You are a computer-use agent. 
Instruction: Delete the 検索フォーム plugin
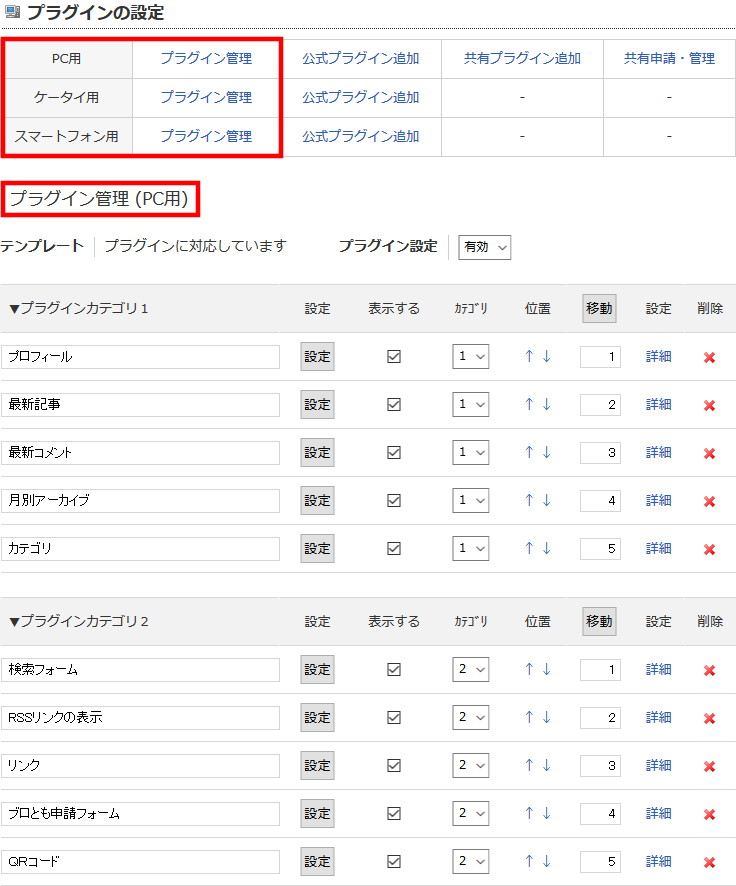(709, 670)
